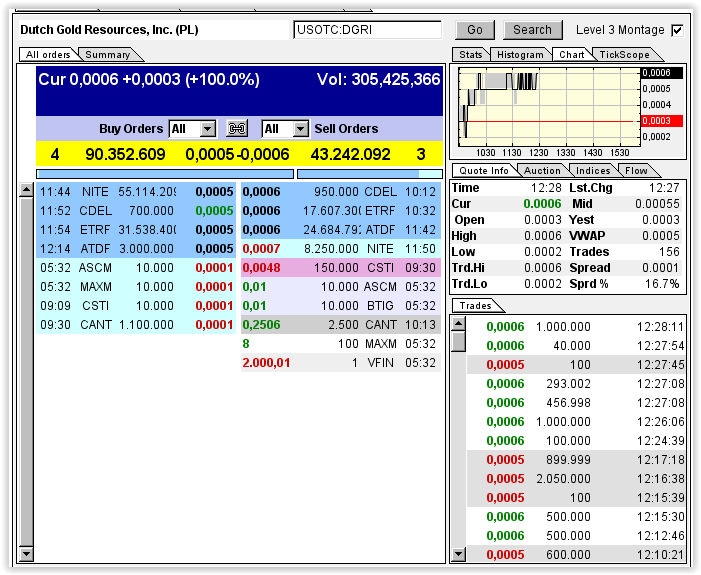Select the Trades tab
701x575 pixels.
(475, 306)
